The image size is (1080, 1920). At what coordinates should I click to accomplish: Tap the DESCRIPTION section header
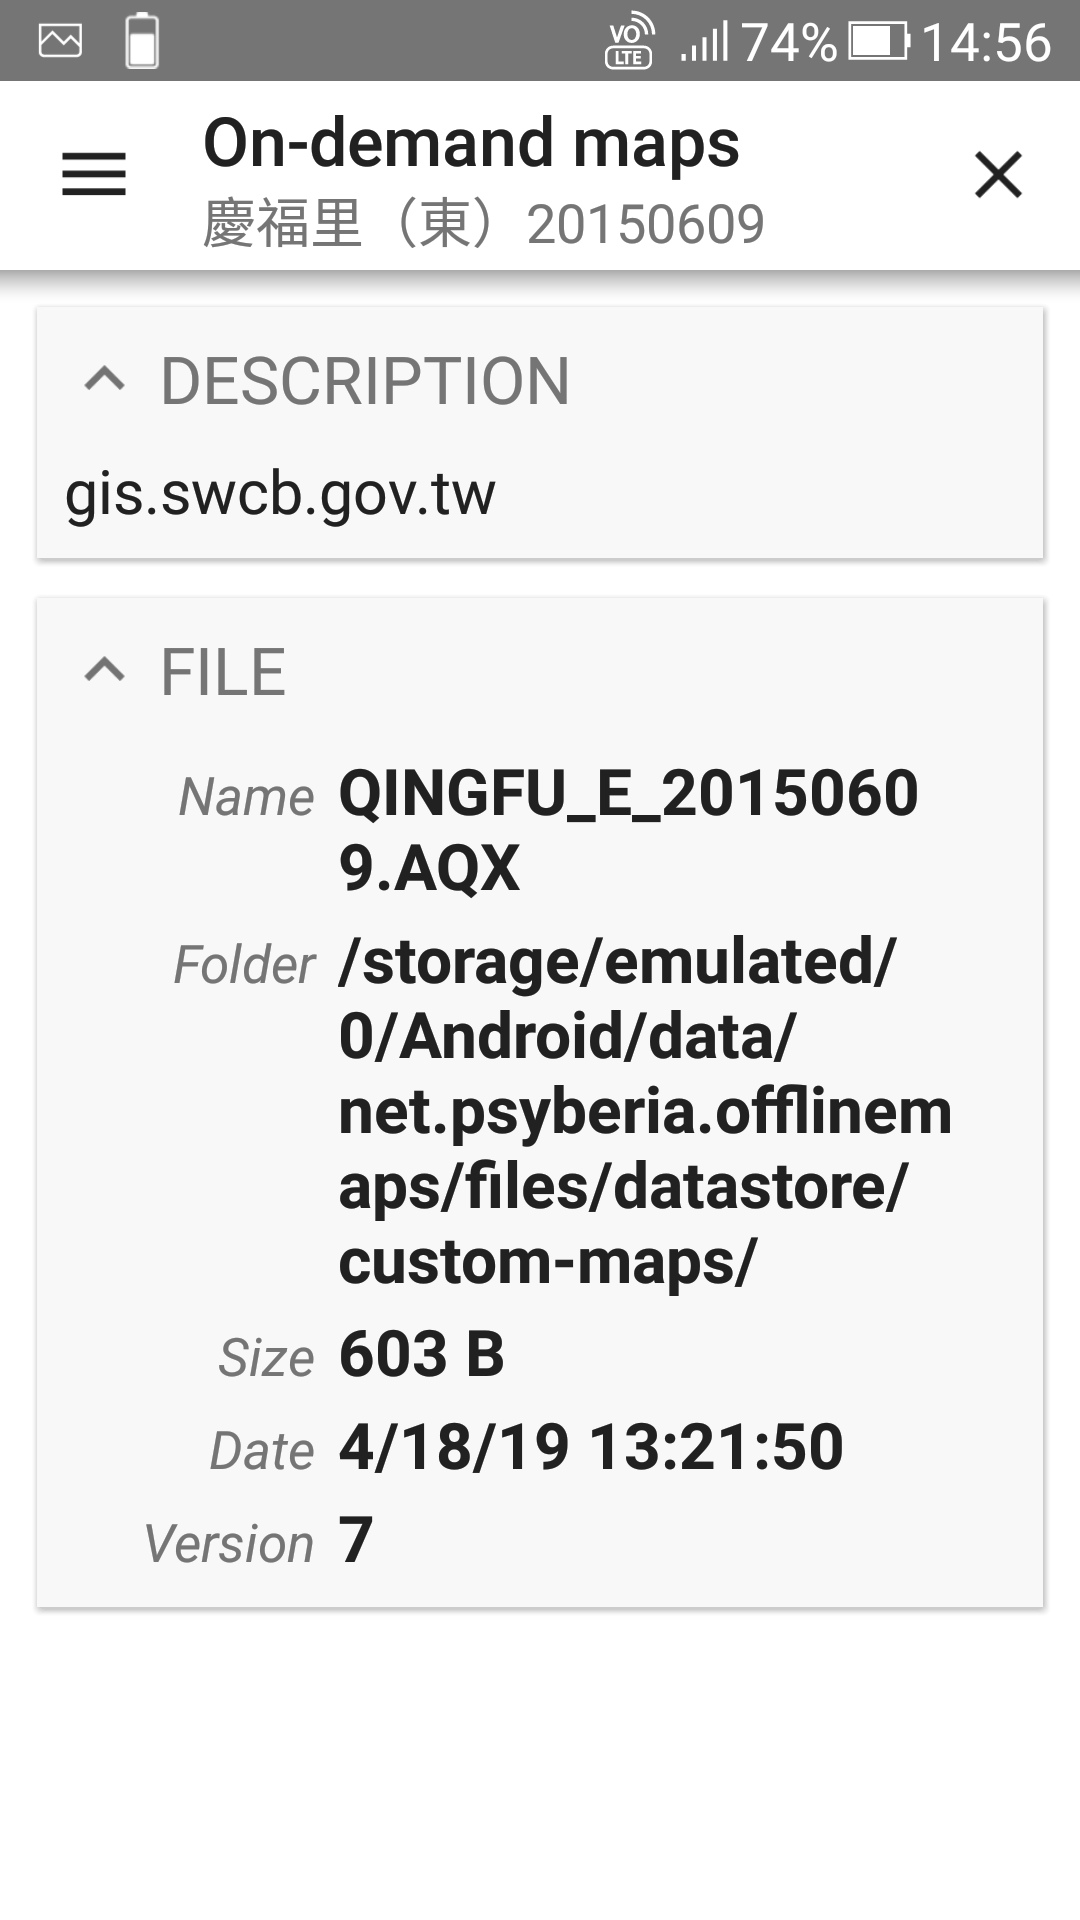click(365, 381)
